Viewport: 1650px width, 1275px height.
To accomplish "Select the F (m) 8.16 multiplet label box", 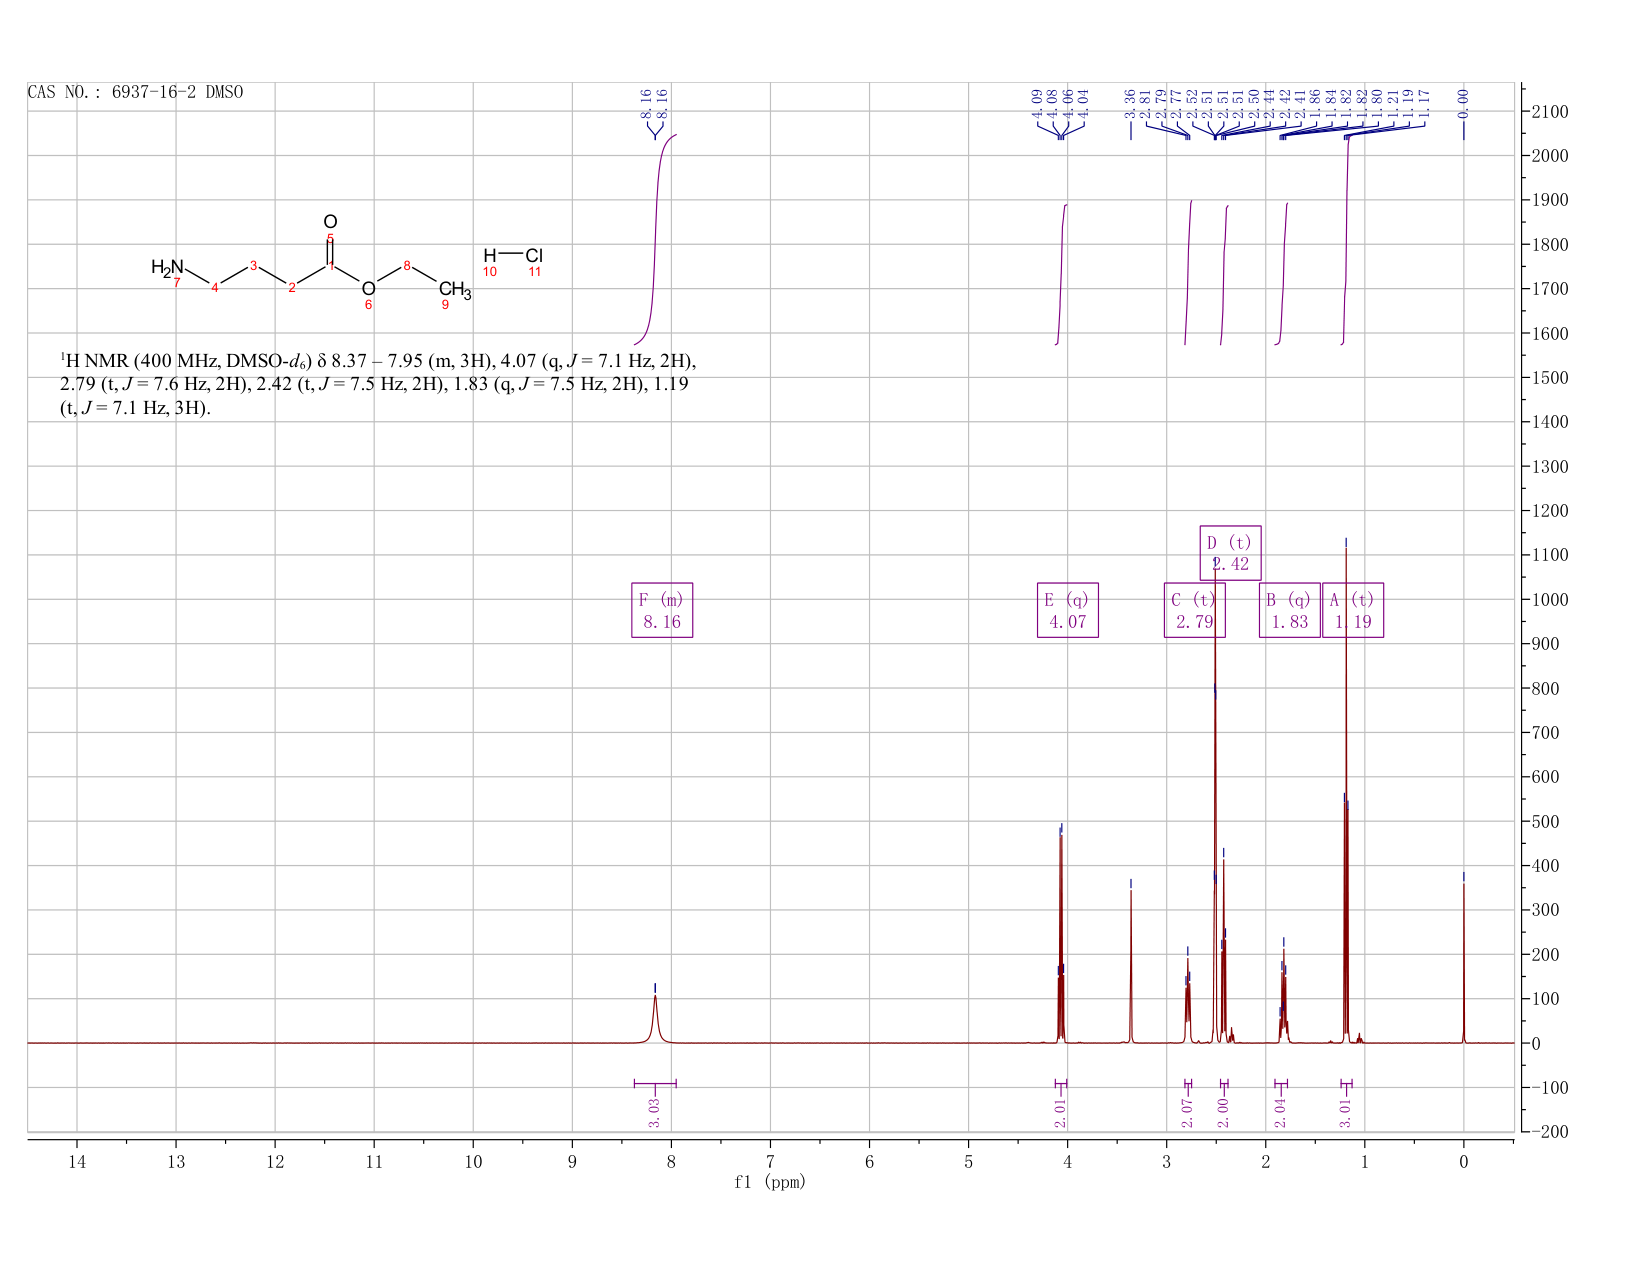I will pos(662,610).
